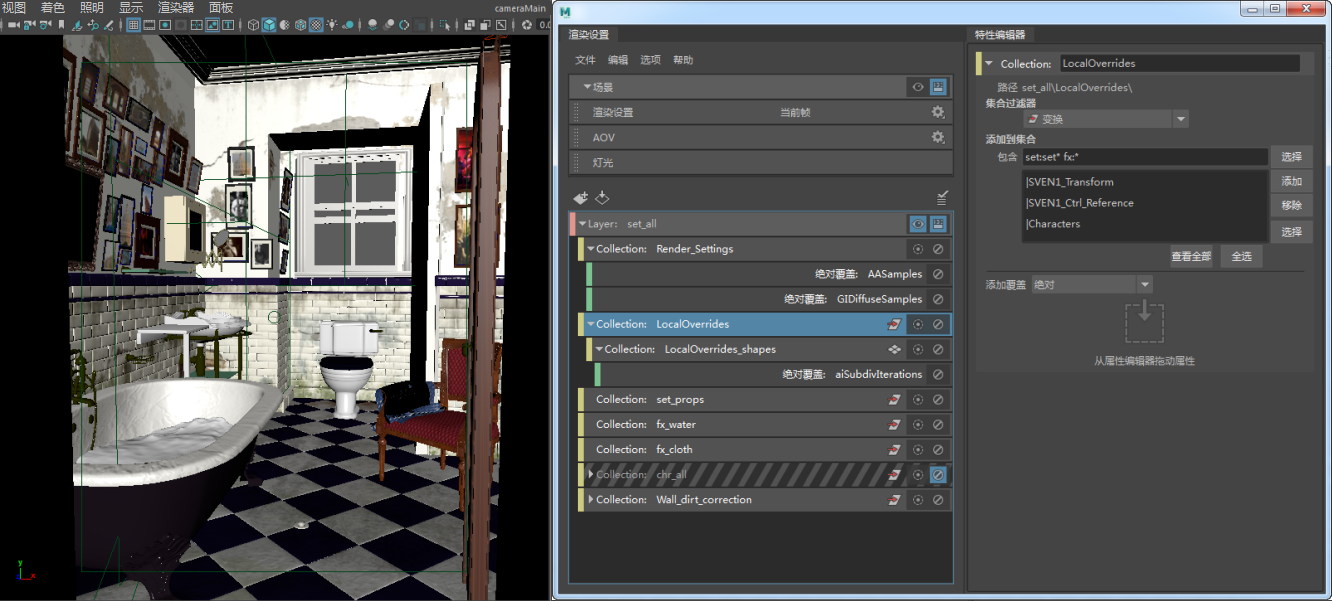The width and height of the screenshot is (1332, 601).
Task: Toggle the renderable film icon of Layer set_all
Action: 938,224
